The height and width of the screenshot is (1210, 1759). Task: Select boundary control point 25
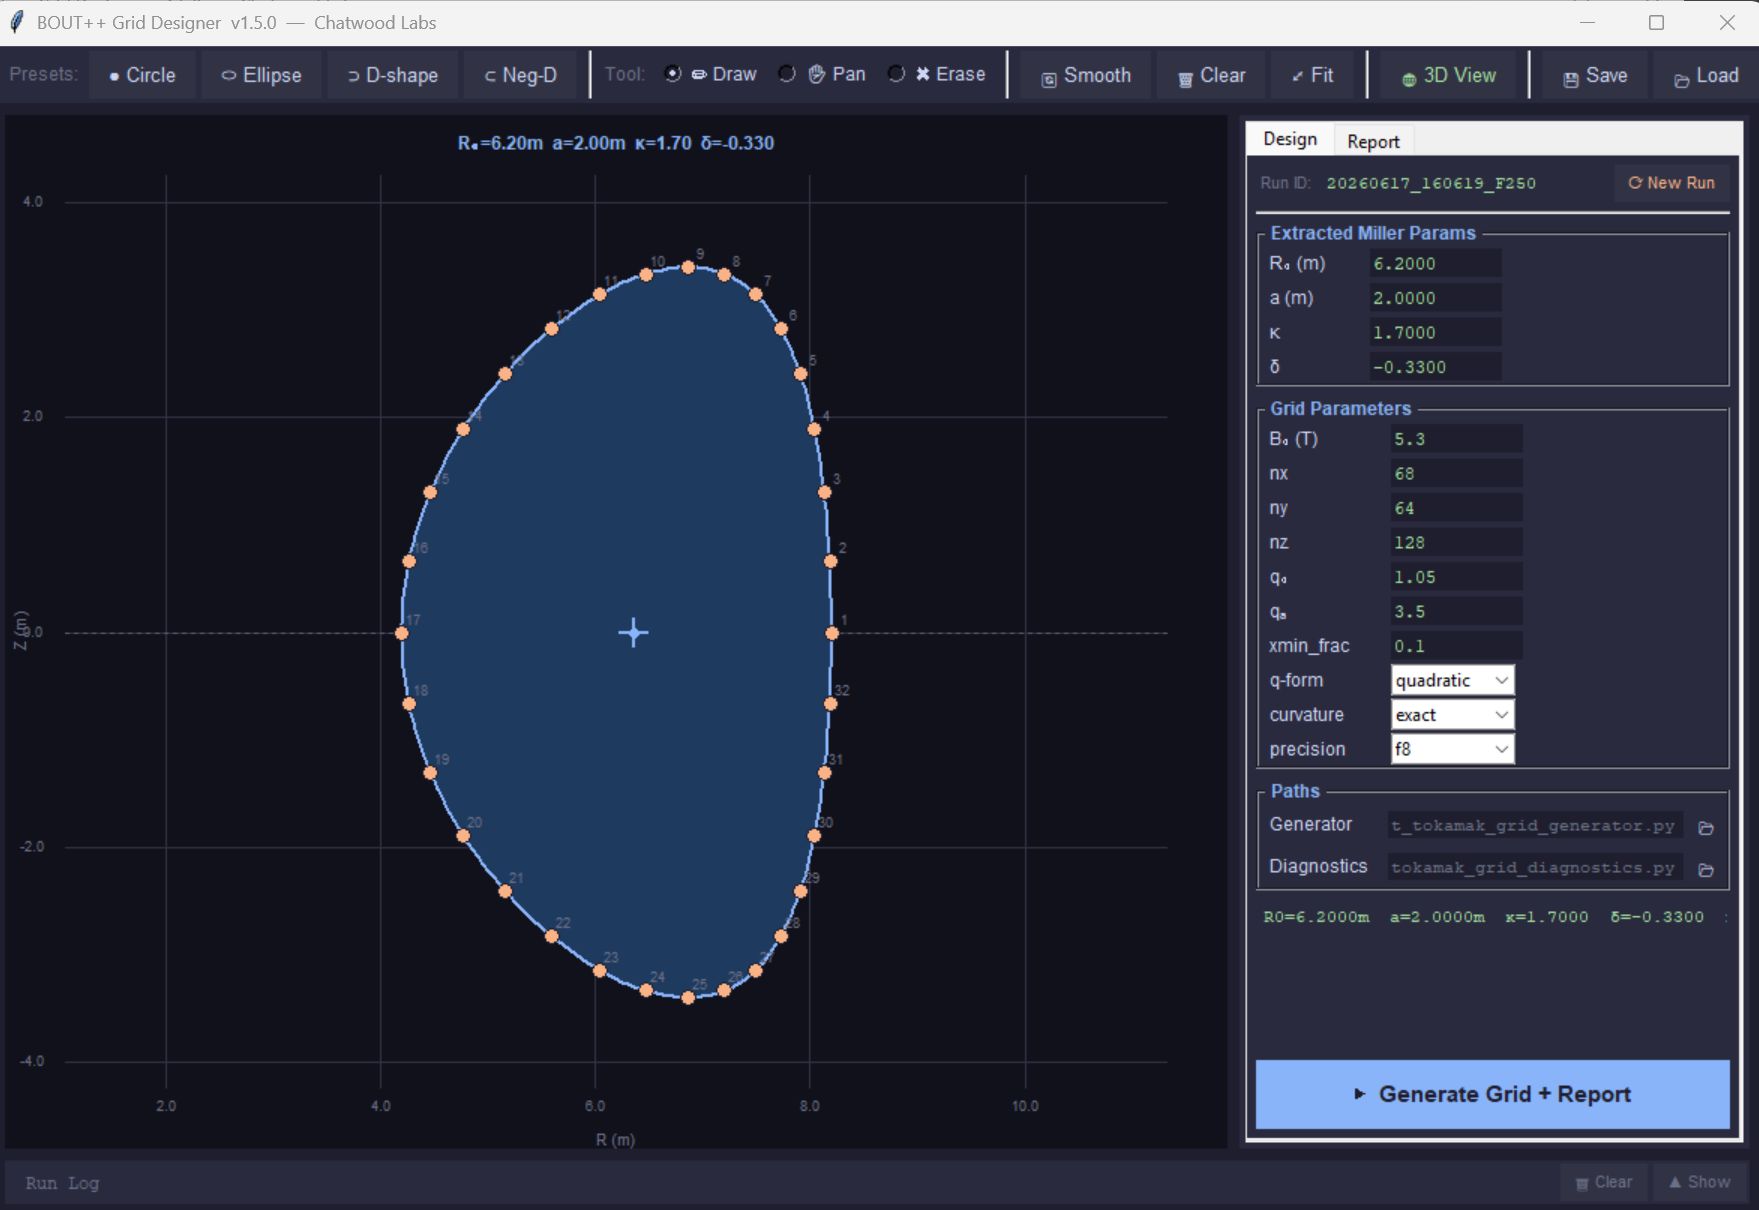(x=688, y=998)
